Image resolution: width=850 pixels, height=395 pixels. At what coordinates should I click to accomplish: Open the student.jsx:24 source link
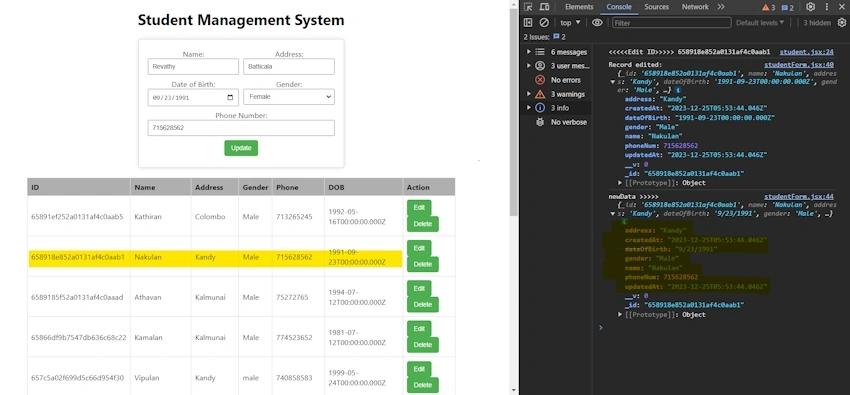pyautogui.click(x=806, y=52)
